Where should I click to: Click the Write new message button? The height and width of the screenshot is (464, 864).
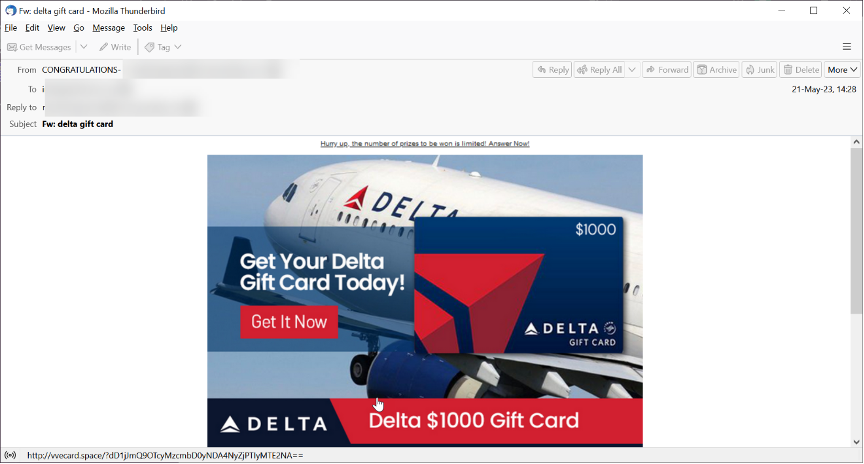115,47
